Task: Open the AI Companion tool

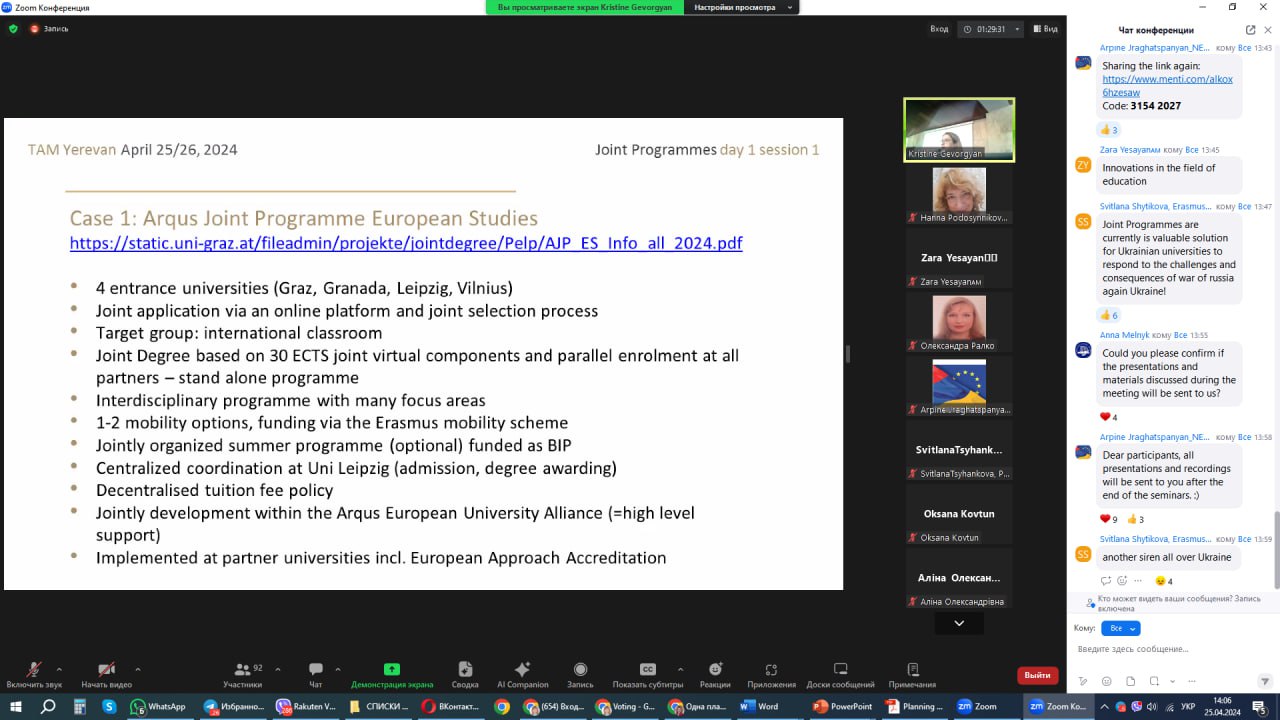Action: click(522, 670)
